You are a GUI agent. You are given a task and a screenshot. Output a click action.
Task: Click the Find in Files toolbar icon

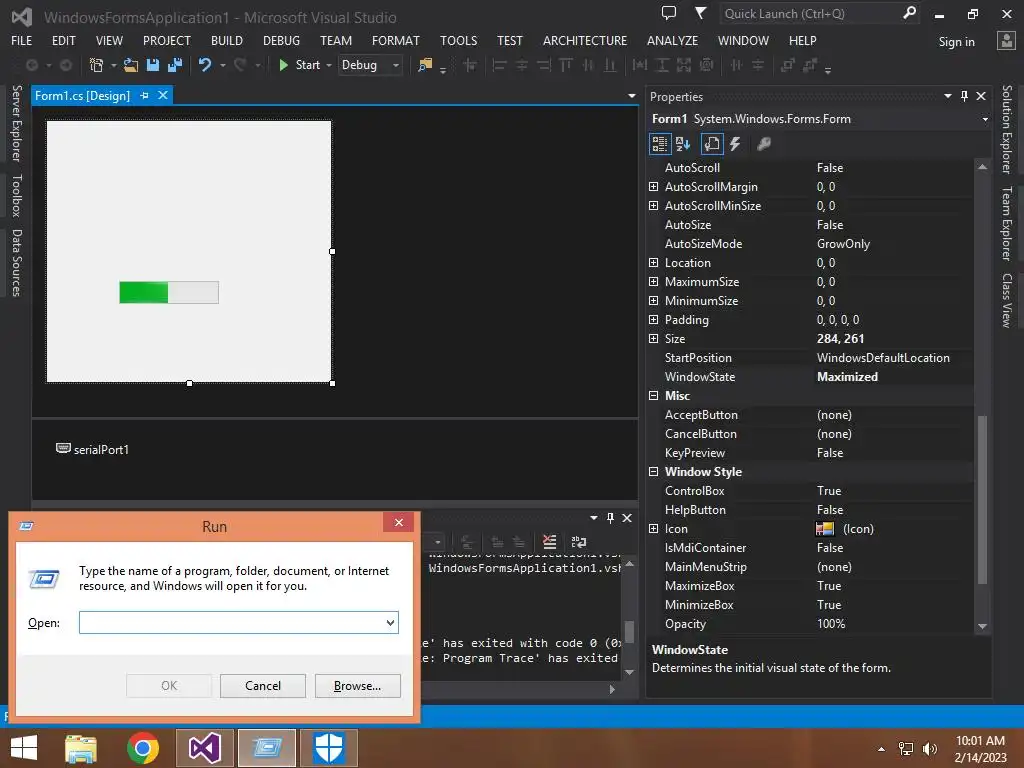click(425, 65)
